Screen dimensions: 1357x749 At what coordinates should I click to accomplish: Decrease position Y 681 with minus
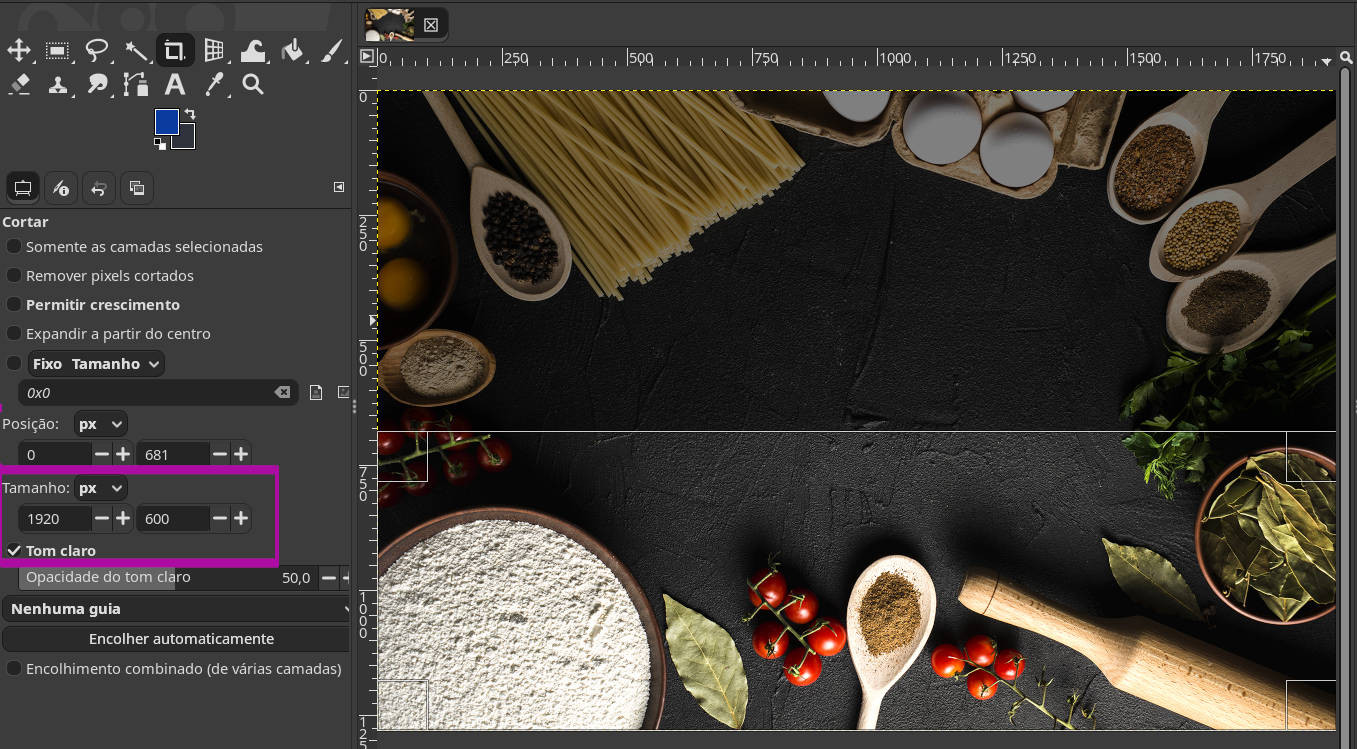(x=221, y=454)
